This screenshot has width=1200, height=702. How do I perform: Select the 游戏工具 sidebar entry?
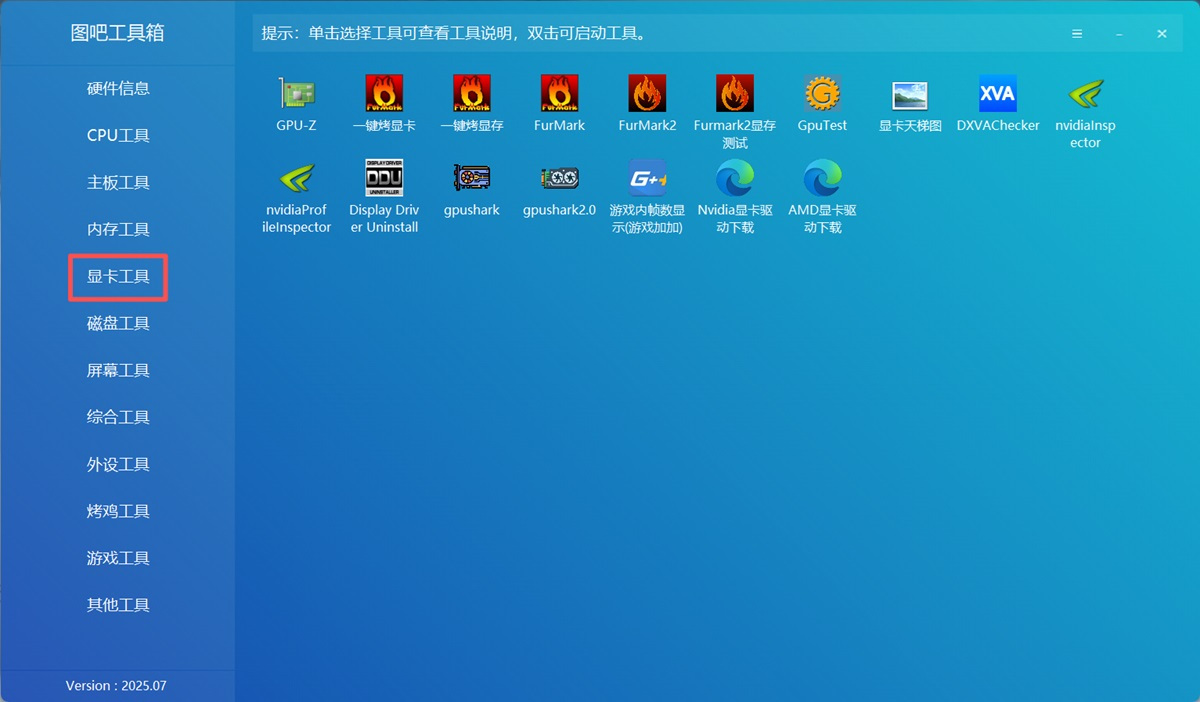click(117, 557)
